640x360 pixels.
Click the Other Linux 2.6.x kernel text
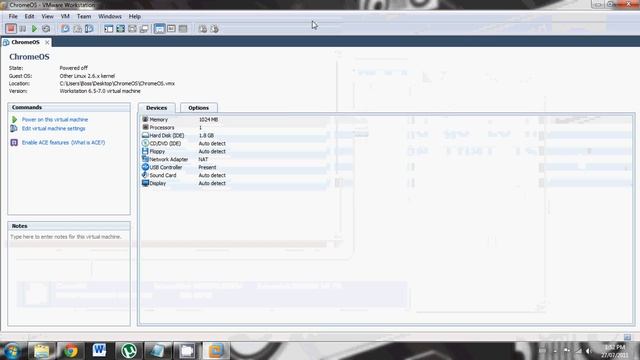pyautogui.click(x=87, y=76)
